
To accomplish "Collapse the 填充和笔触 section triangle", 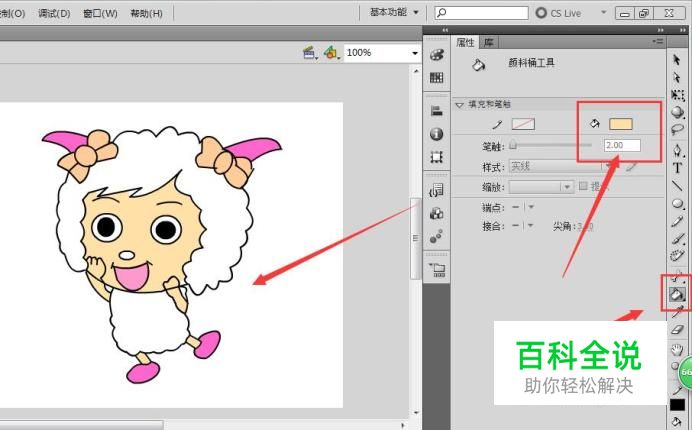I will pos(459,105).
